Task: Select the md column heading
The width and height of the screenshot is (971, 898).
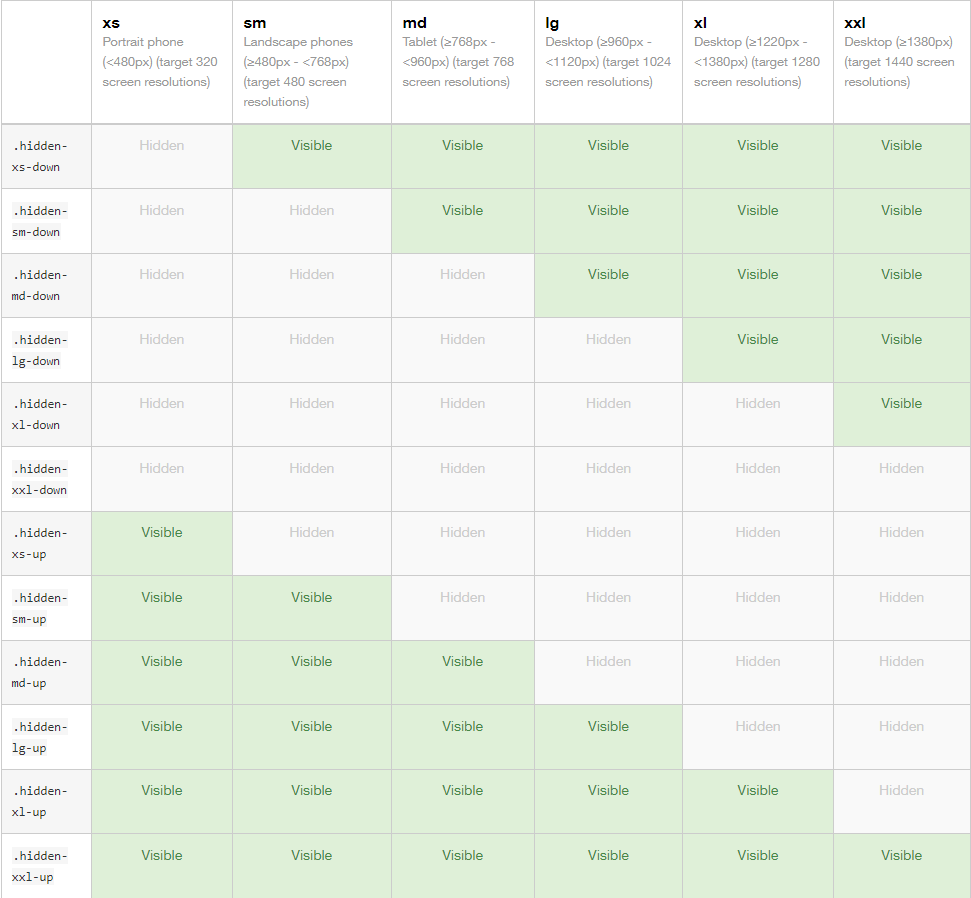Action: pyautogui.click(x=415, y=22)
